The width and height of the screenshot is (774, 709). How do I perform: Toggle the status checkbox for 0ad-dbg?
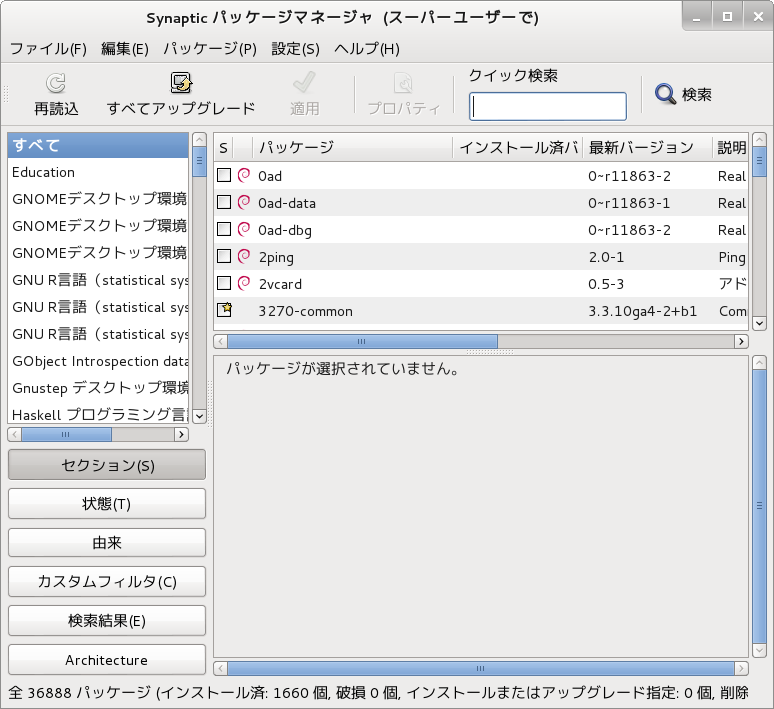(224, 230)
